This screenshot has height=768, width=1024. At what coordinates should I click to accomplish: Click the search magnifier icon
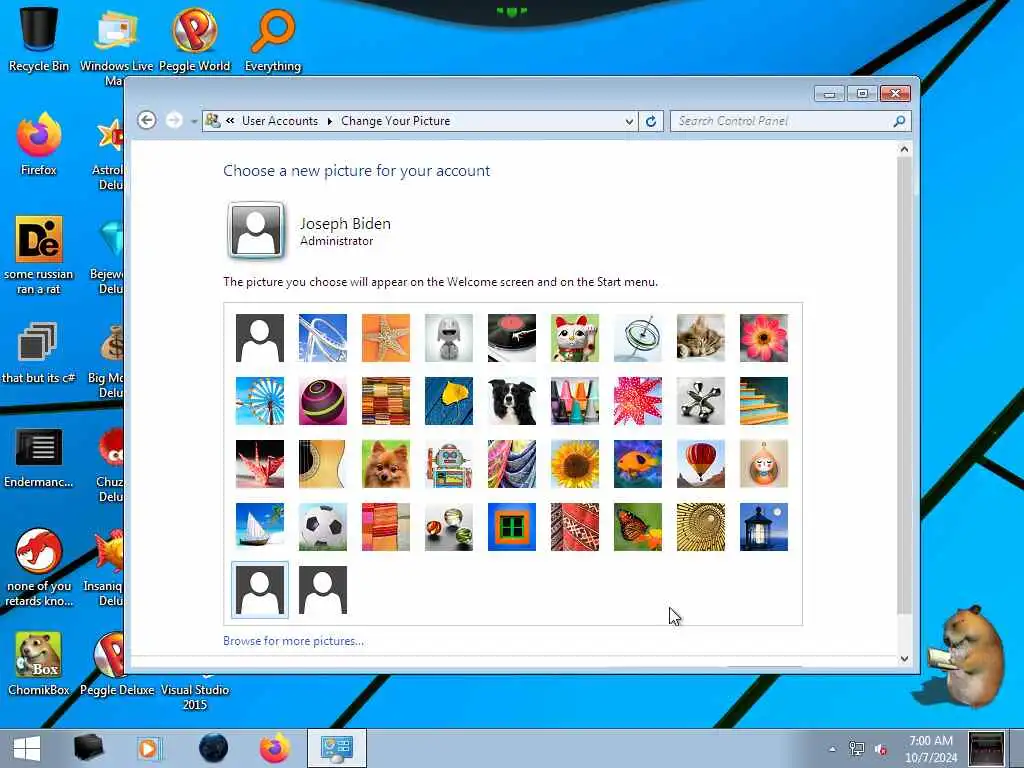click(899, 121)
